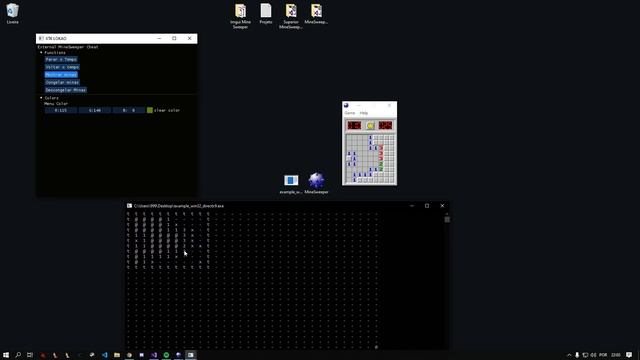Open the Help menu in Minesweeper
The image size is (640, 360).
tap(364, 113)
